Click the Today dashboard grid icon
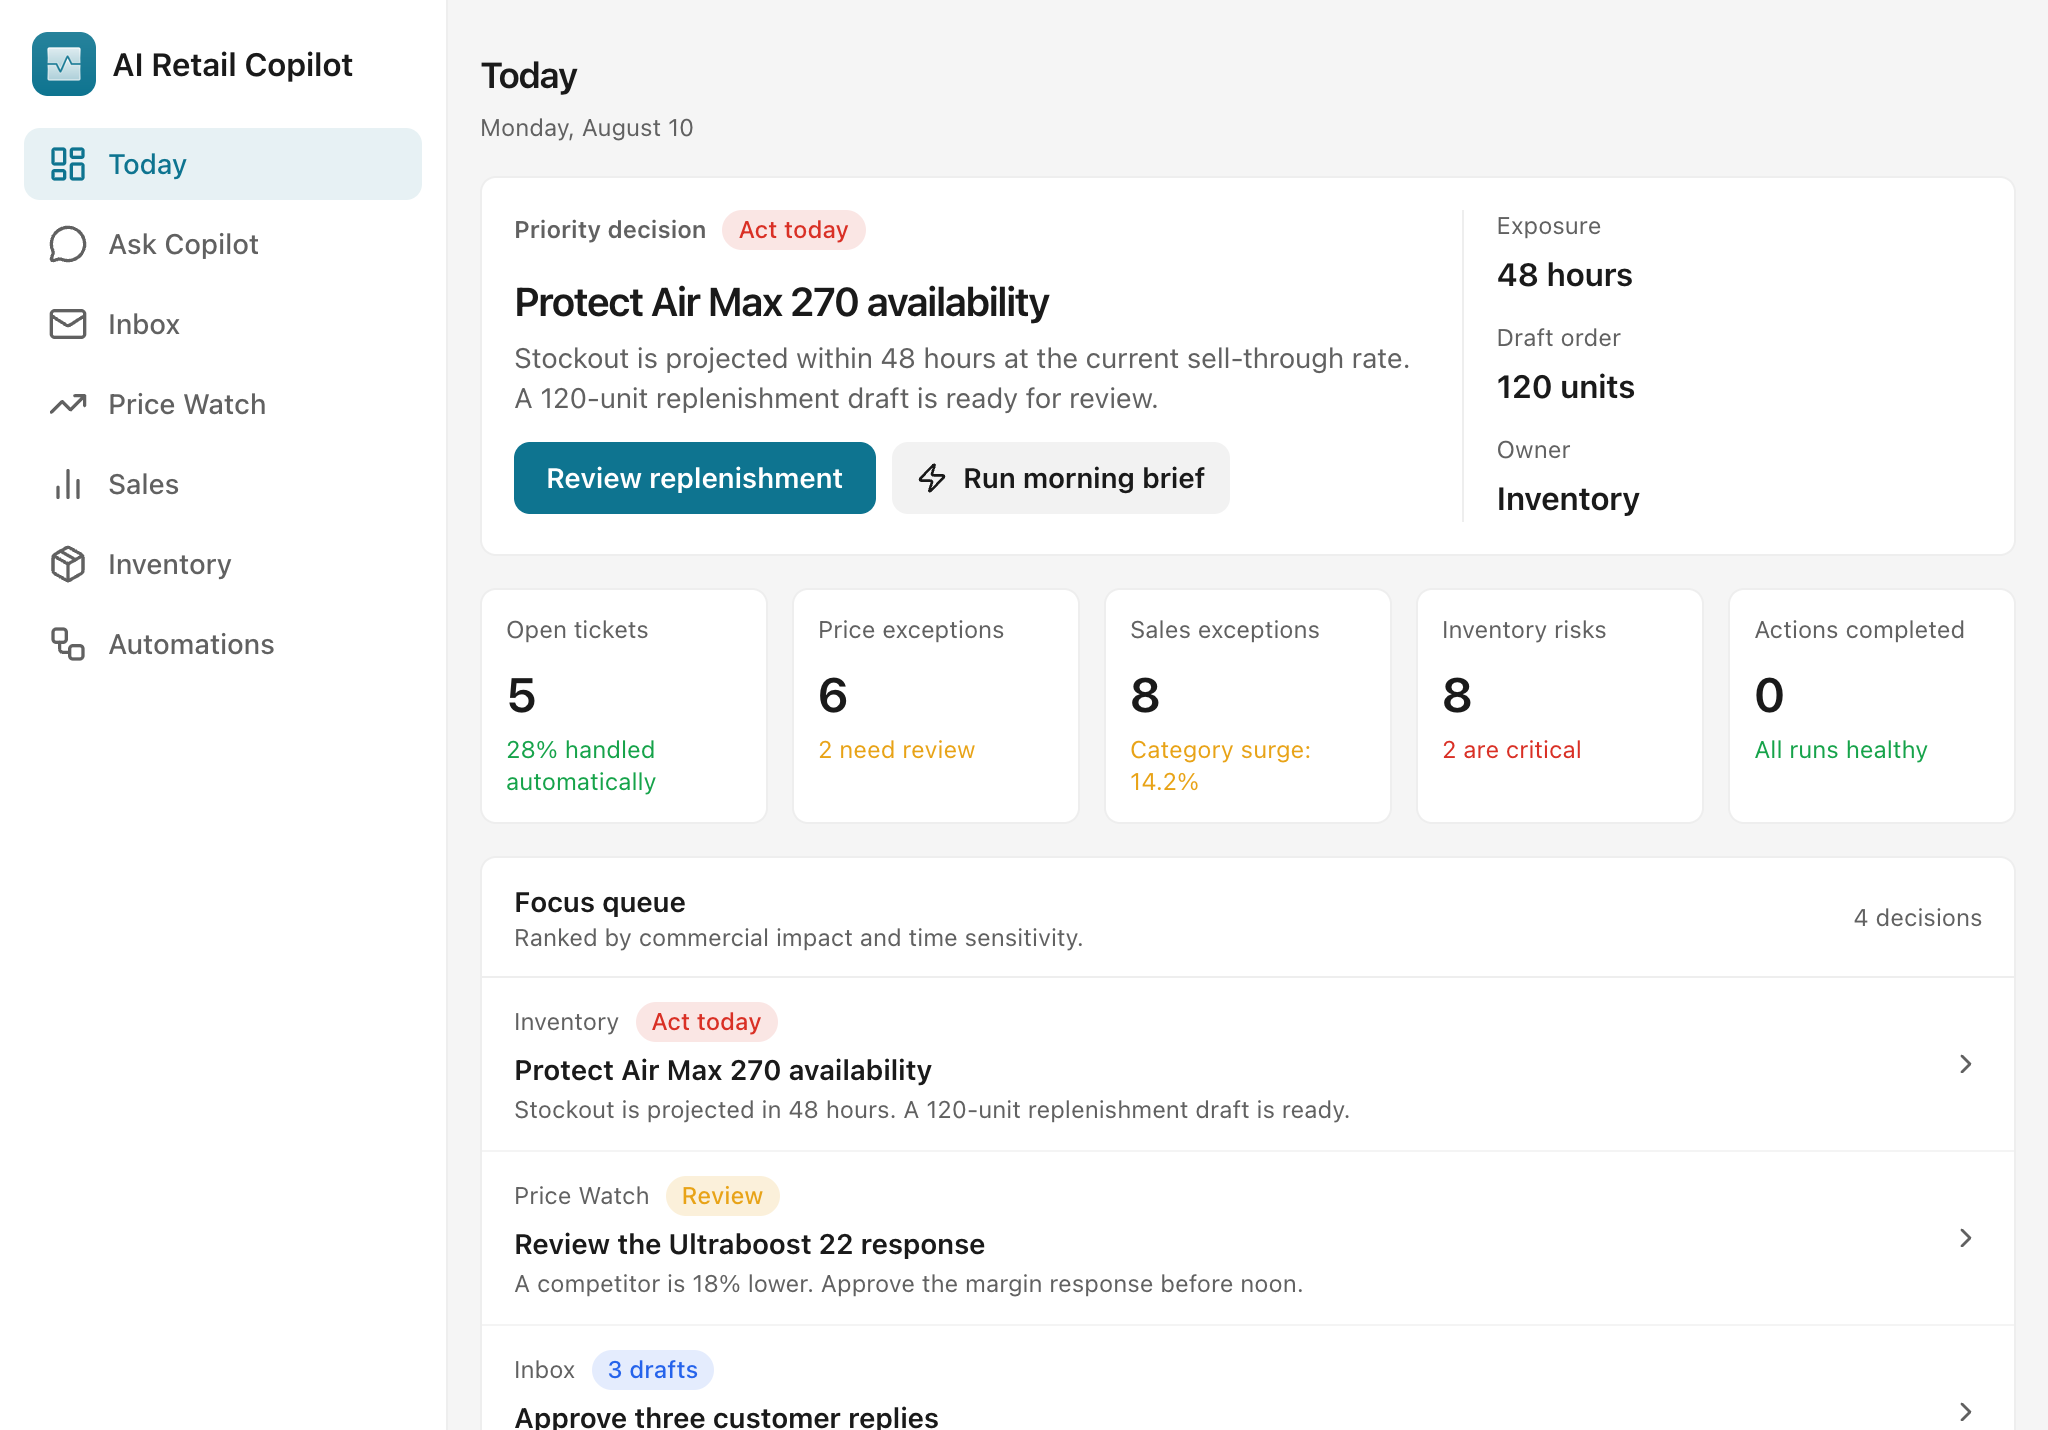 68,164
